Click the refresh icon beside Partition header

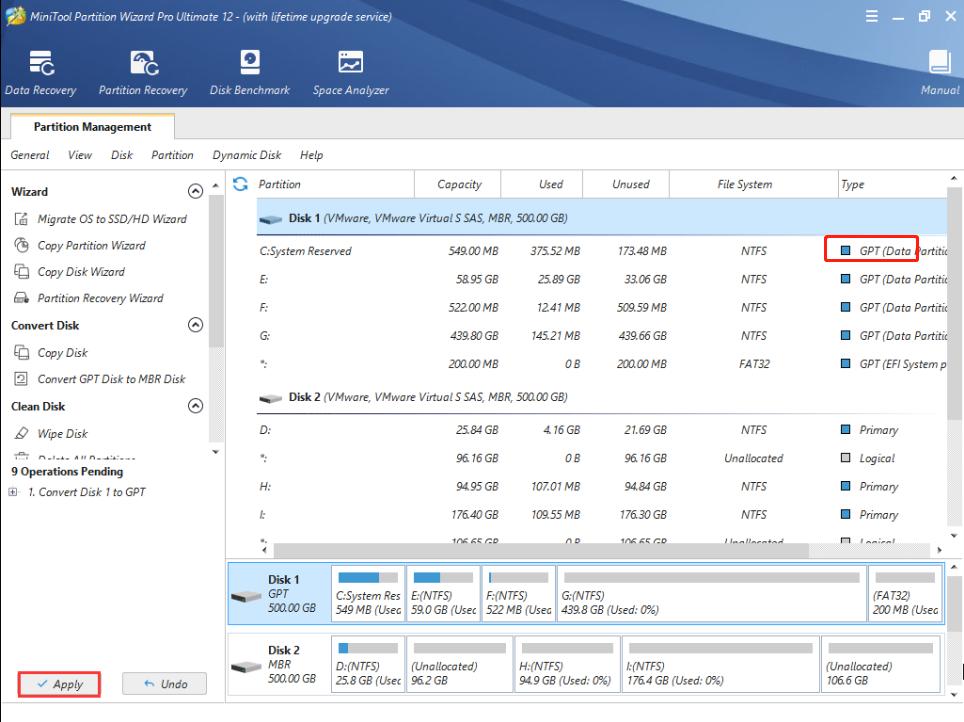tap(240, 184)
